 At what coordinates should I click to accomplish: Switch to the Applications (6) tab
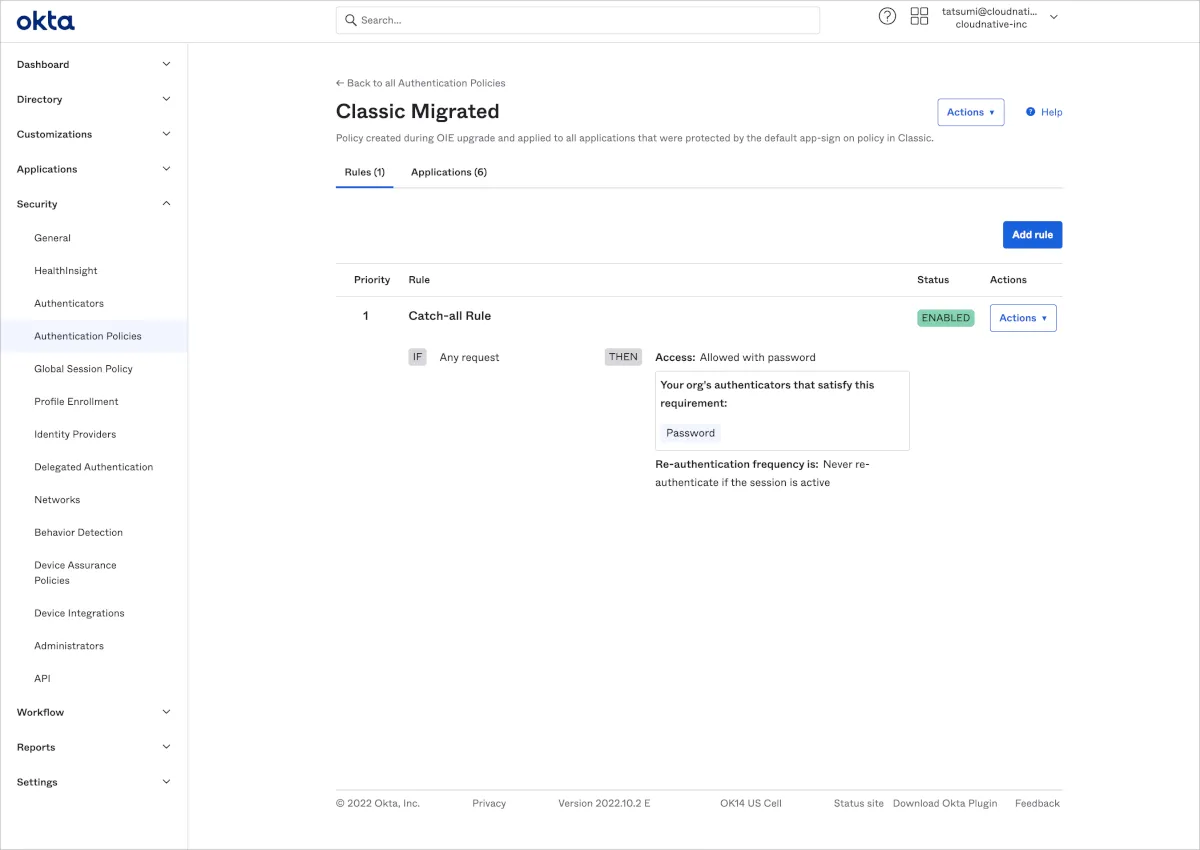(x=449, y=172)
